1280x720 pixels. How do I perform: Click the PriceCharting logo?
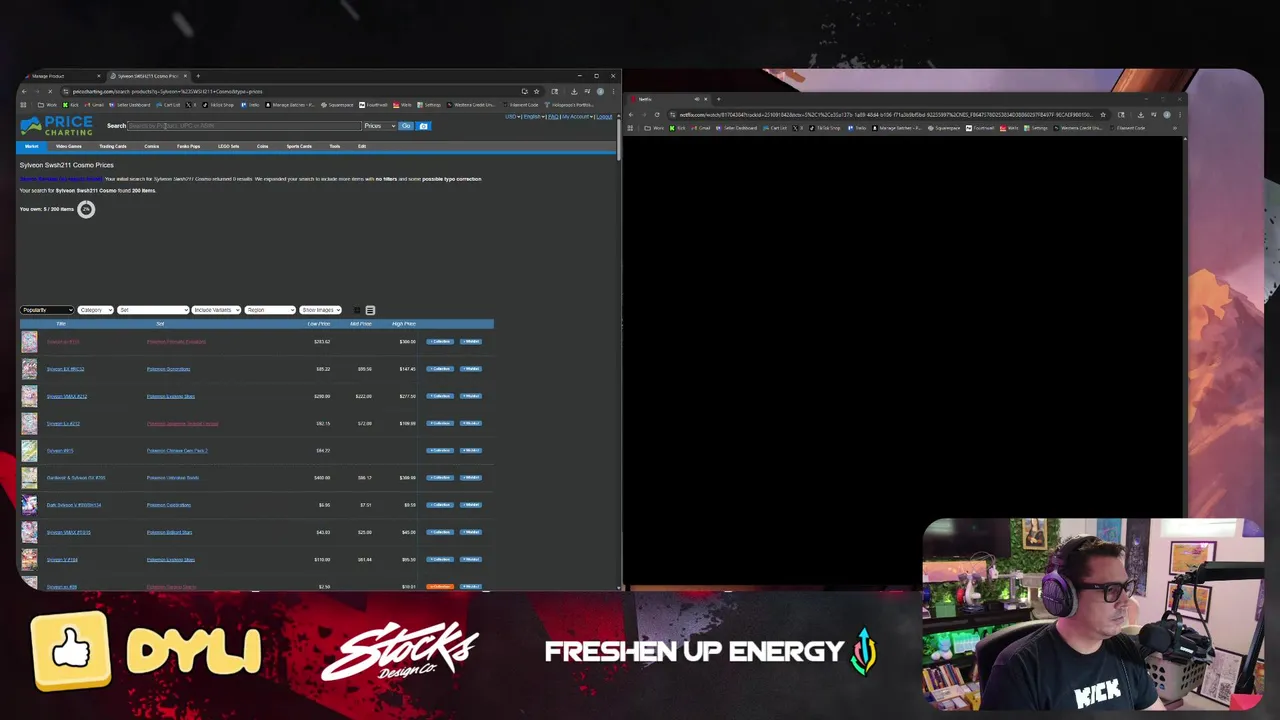56,126
